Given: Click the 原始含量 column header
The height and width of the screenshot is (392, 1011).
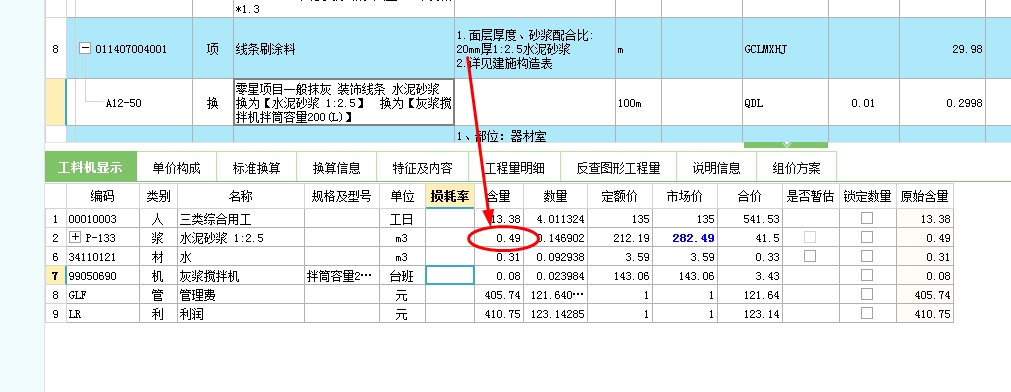Looking at the screenshot, I should coord(925,196).
